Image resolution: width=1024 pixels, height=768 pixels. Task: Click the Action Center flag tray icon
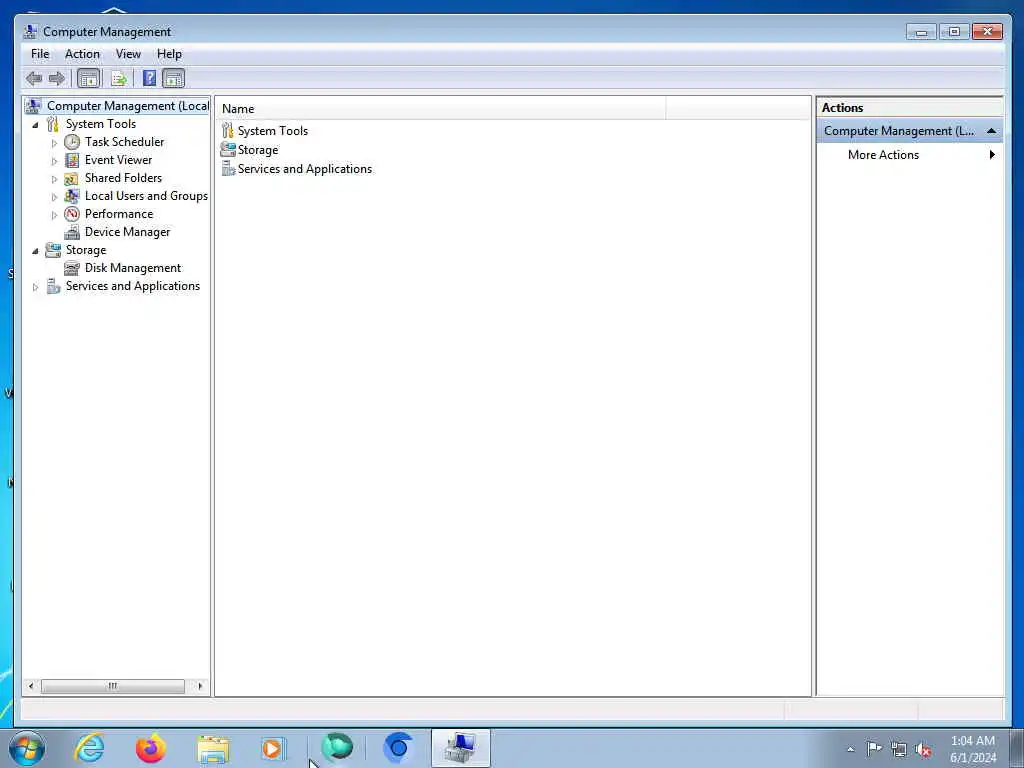[x=874, y=749]
